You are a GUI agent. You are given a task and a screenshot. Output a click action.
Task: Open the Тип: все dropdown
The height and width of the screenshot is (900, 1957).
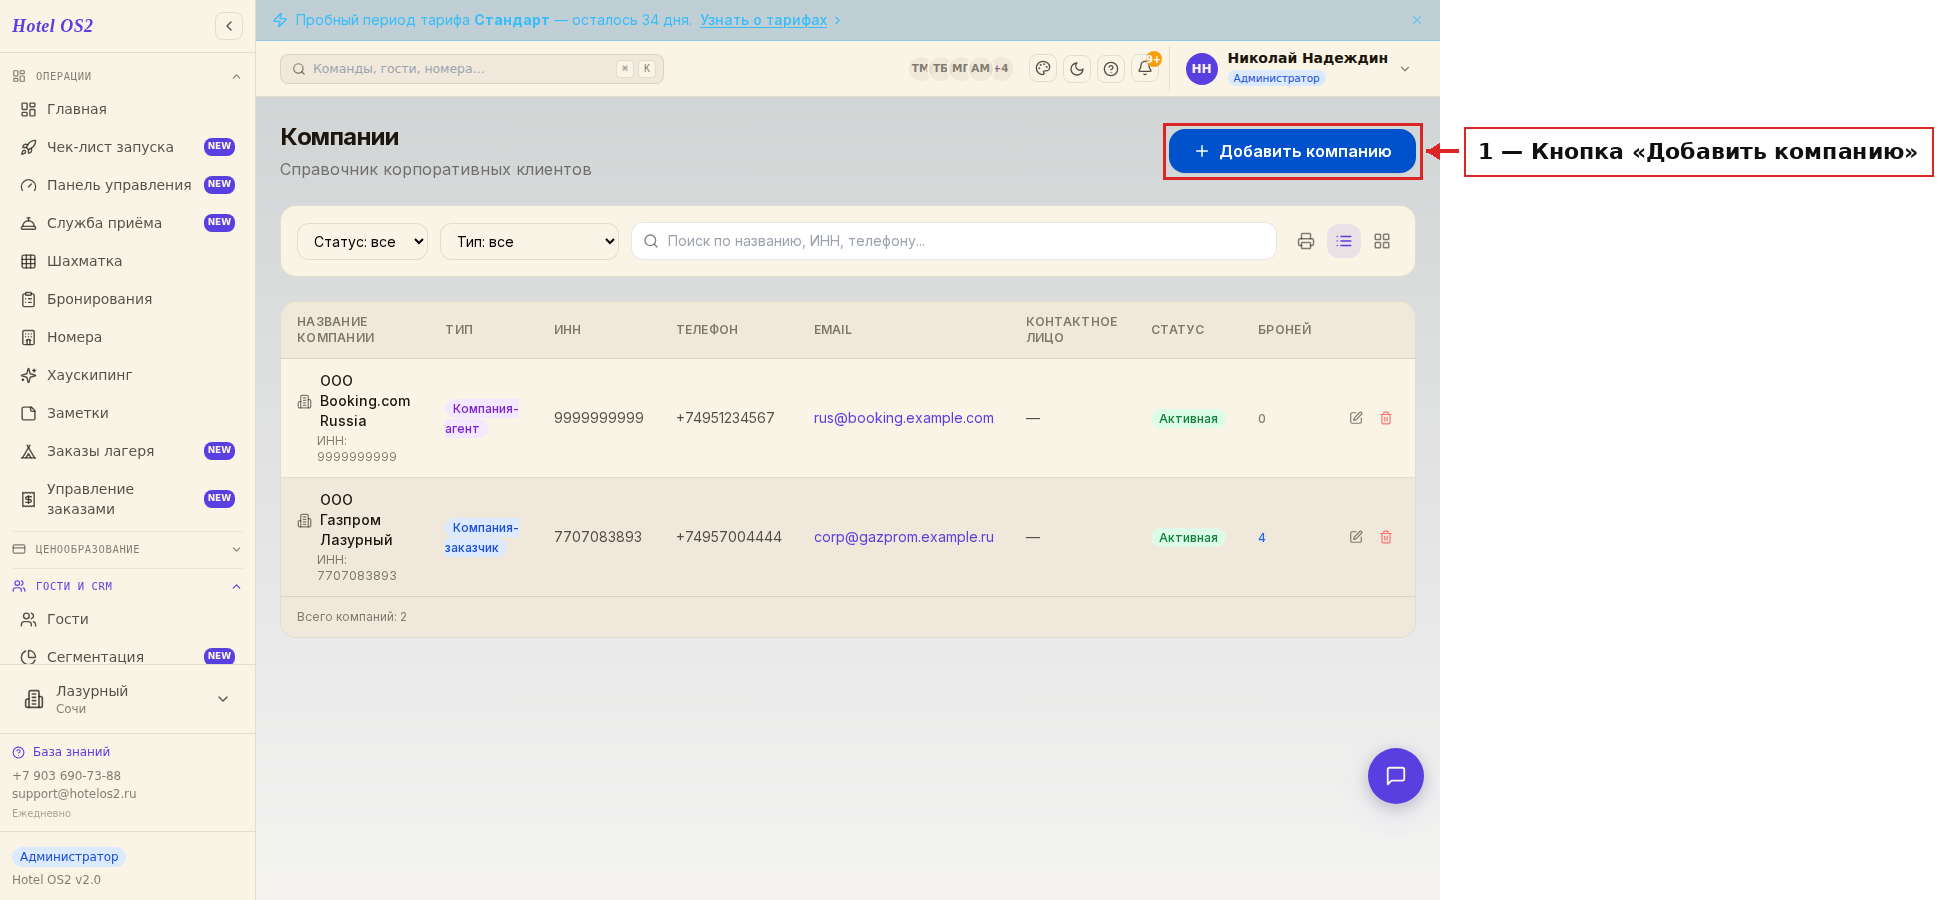pyautogui.click(x=529, y=241)
